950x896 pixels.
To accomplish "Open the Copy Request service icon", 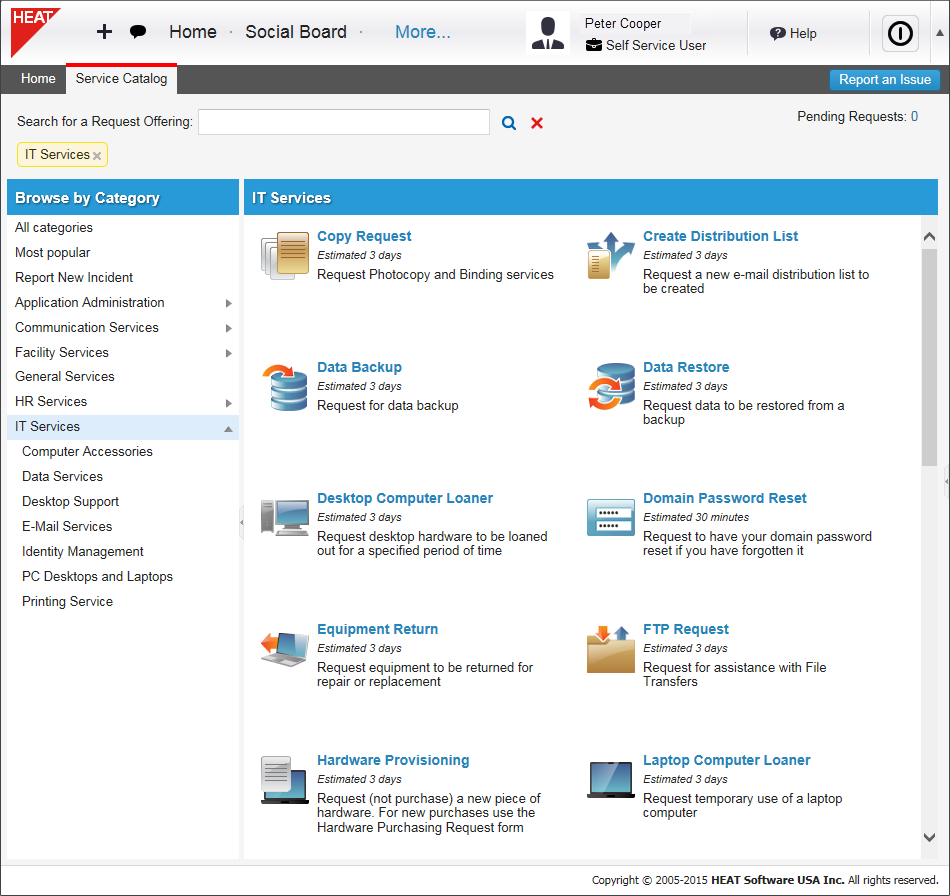I will (x=285, y=255).
